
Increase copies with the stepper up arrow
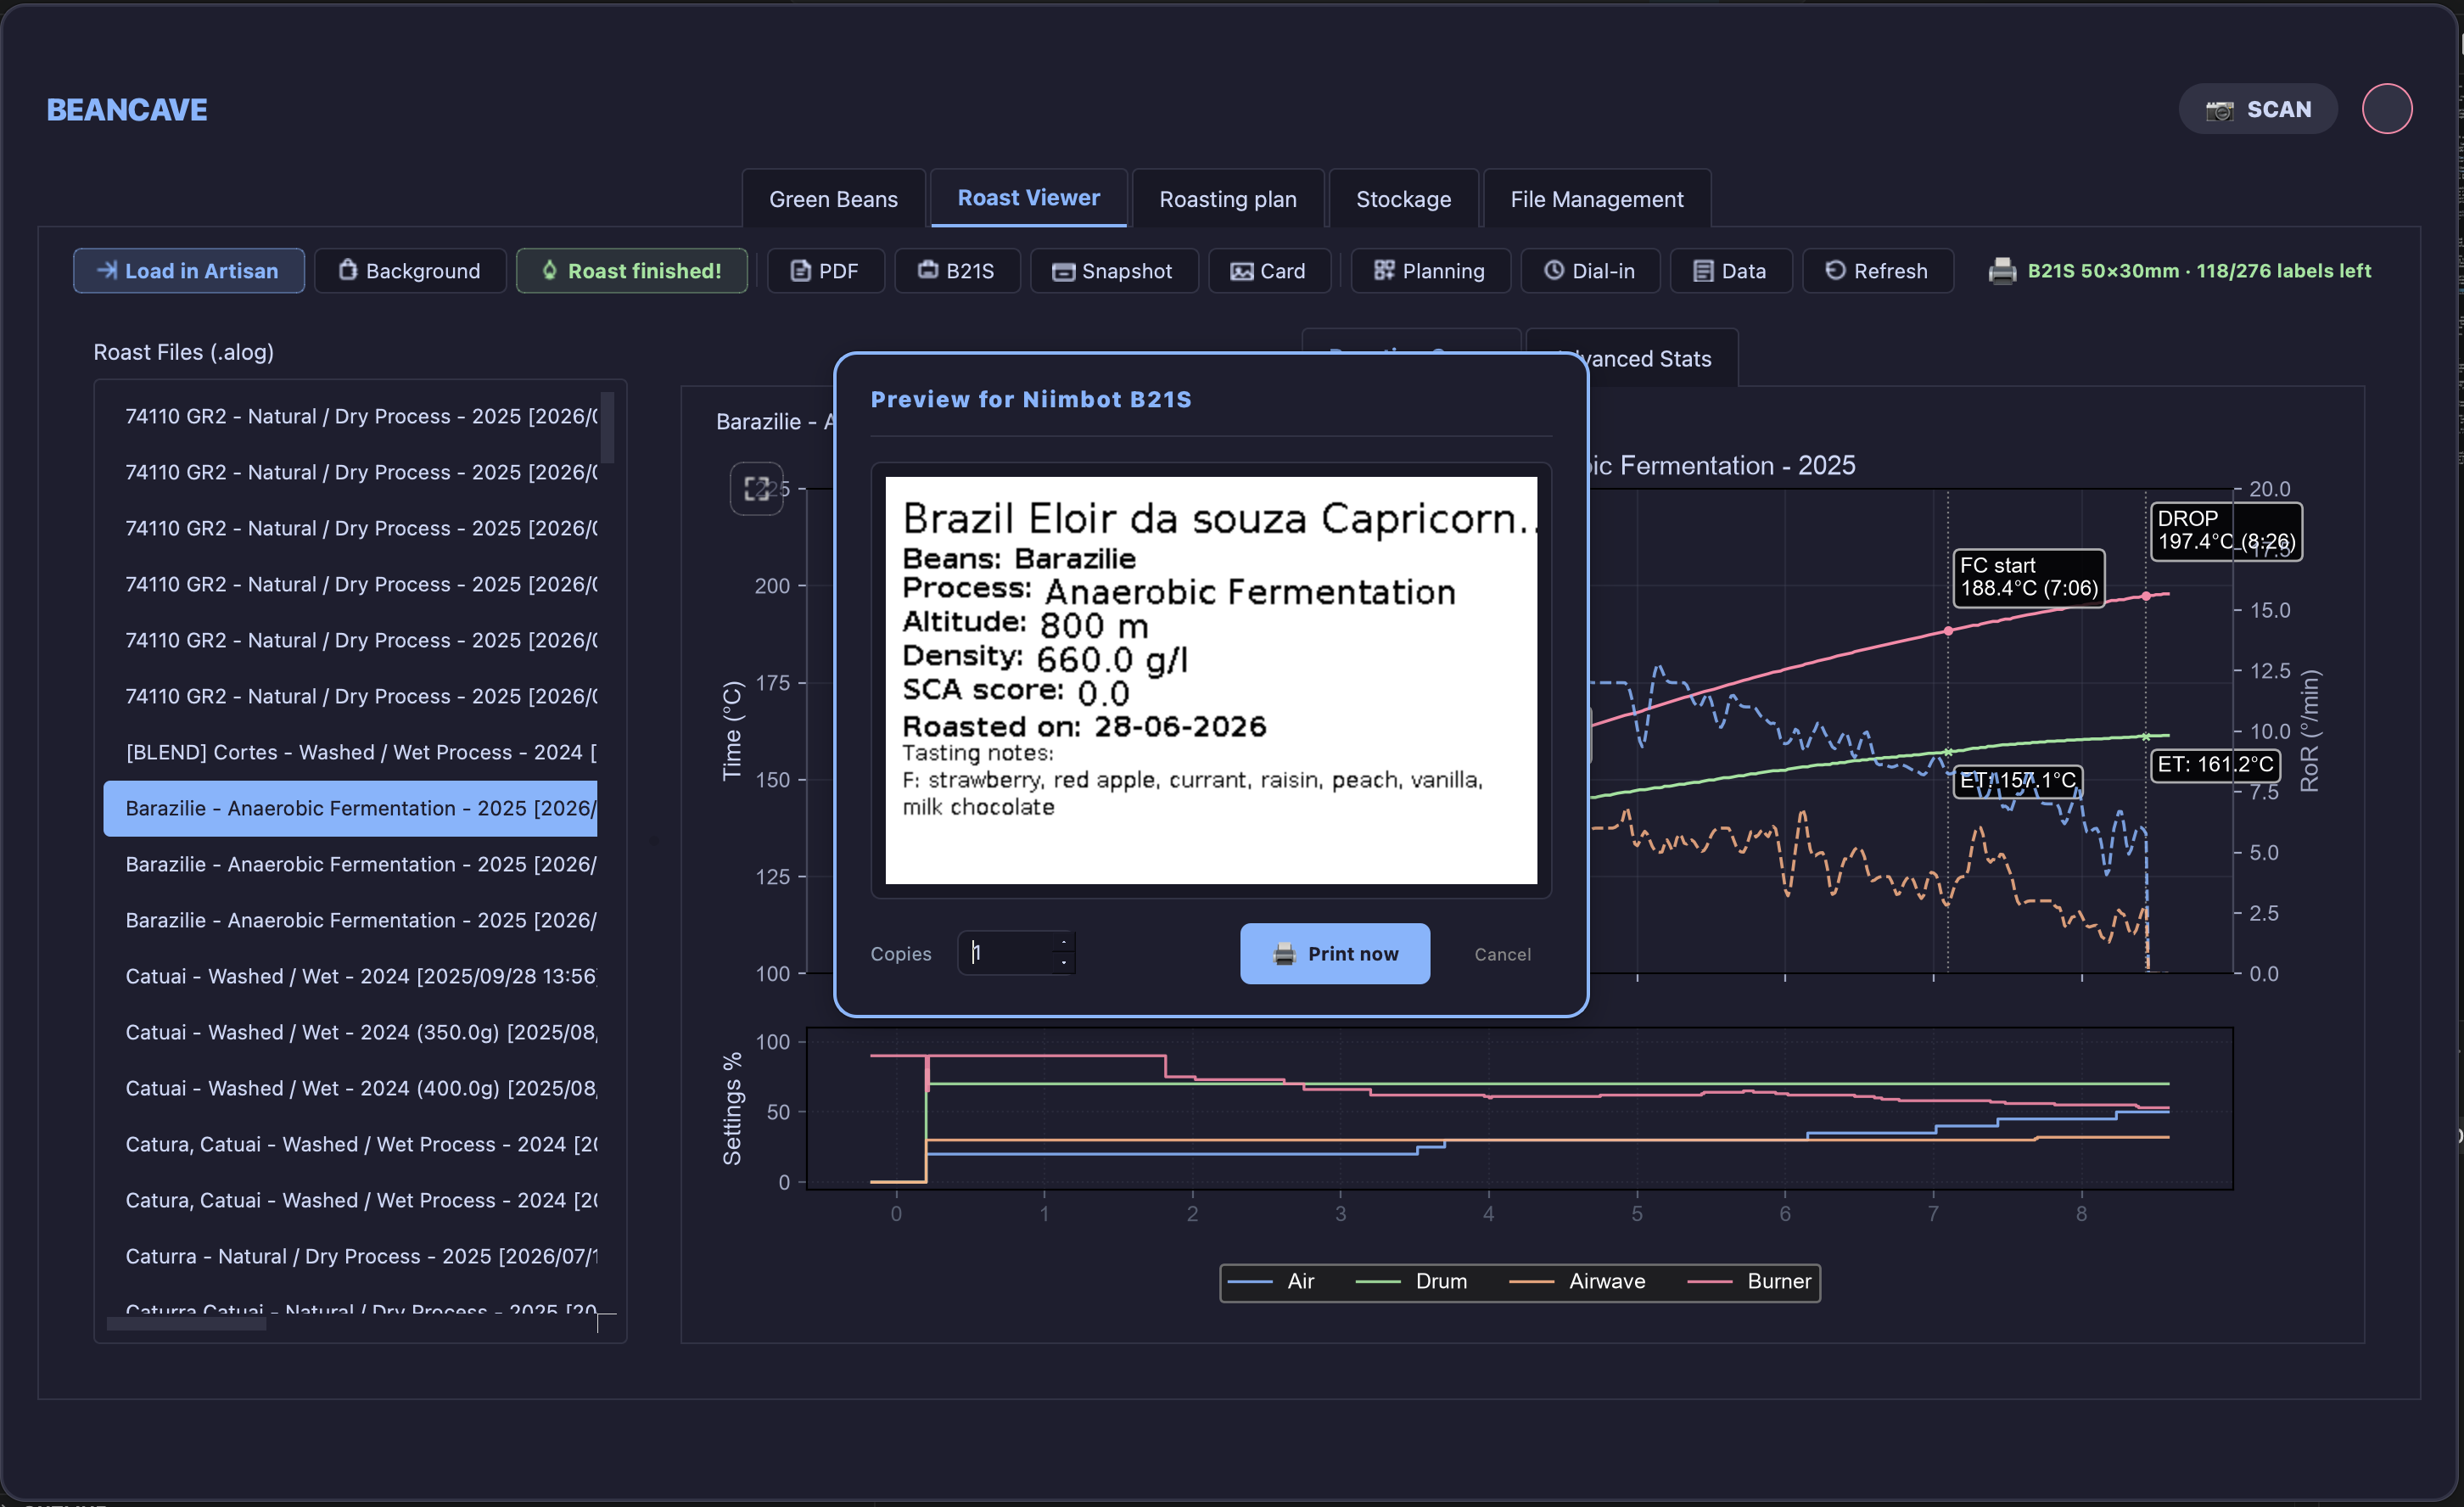[x=1064, y=943]
